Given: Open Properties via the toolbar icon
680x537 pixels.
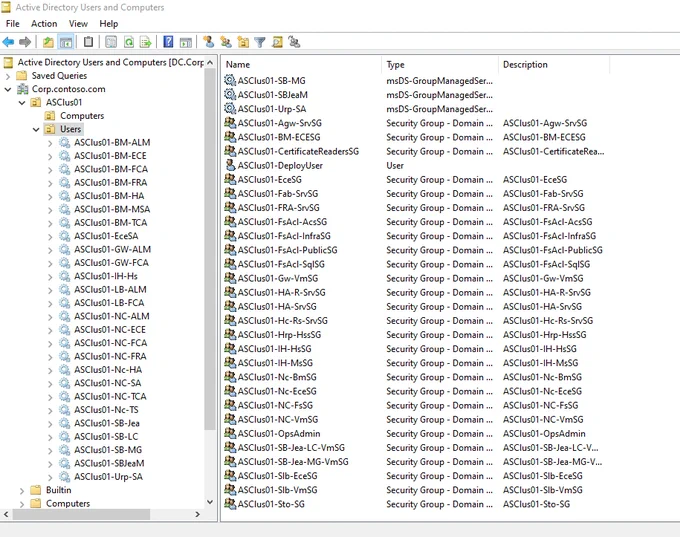Looking at the screenshot, I should pos(111,42).
